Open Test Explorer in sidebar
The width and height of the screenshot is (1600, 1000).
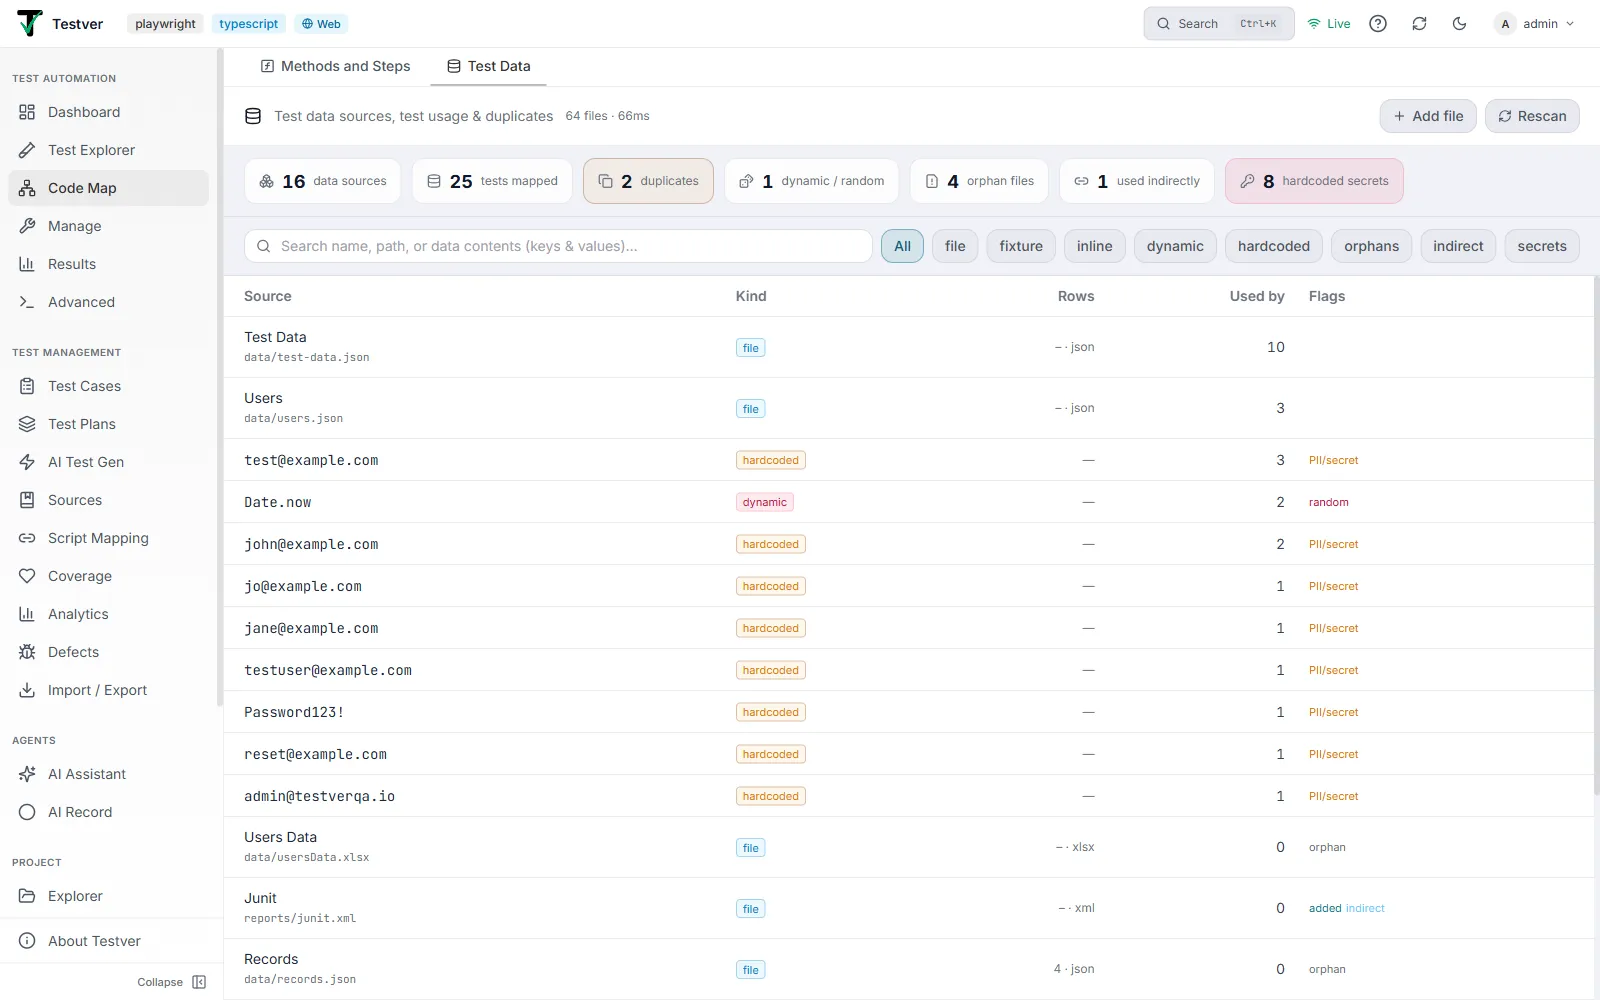[x=108, y=150]
